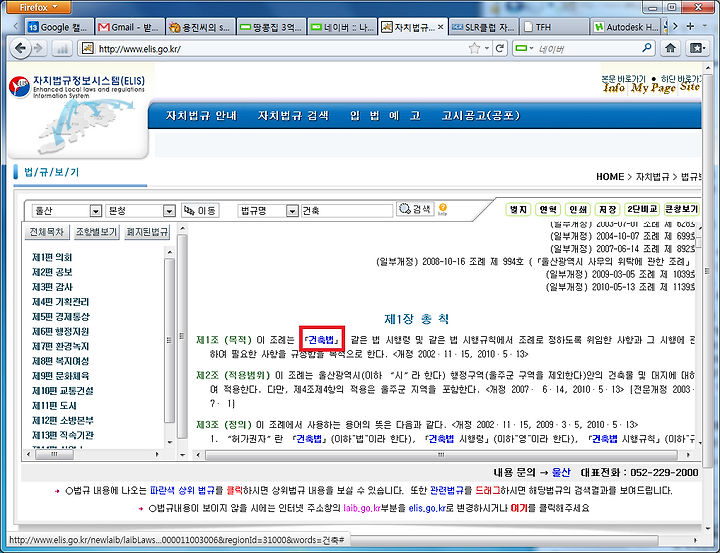Open My Page link
The height and width of the screenshot is (553, 720).
click(x=653, y=88)
